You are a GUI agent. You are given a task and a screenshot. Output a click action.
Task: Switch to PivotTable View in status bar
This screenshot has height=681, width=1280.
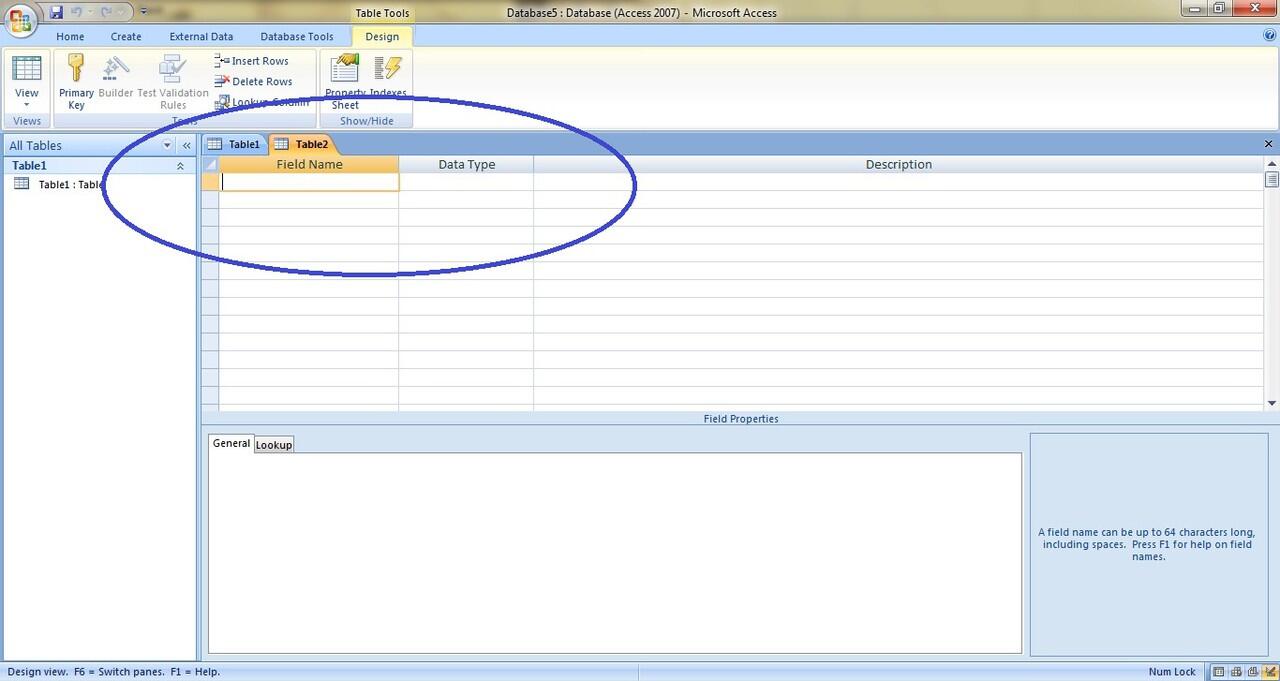coord(1236,672)
